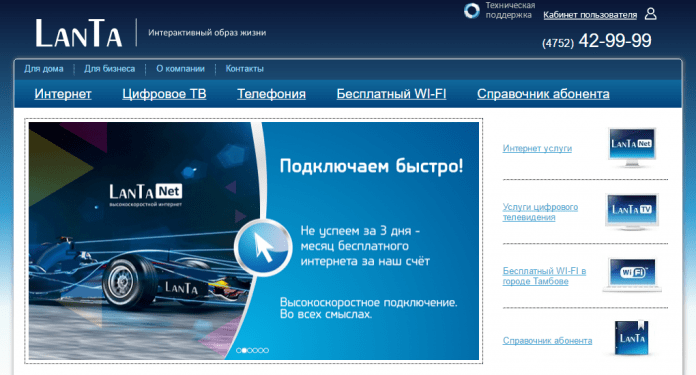Click the Wi-Fi laptop icon
The height and width of the screenshot is (375, 696).
[632, 275]
